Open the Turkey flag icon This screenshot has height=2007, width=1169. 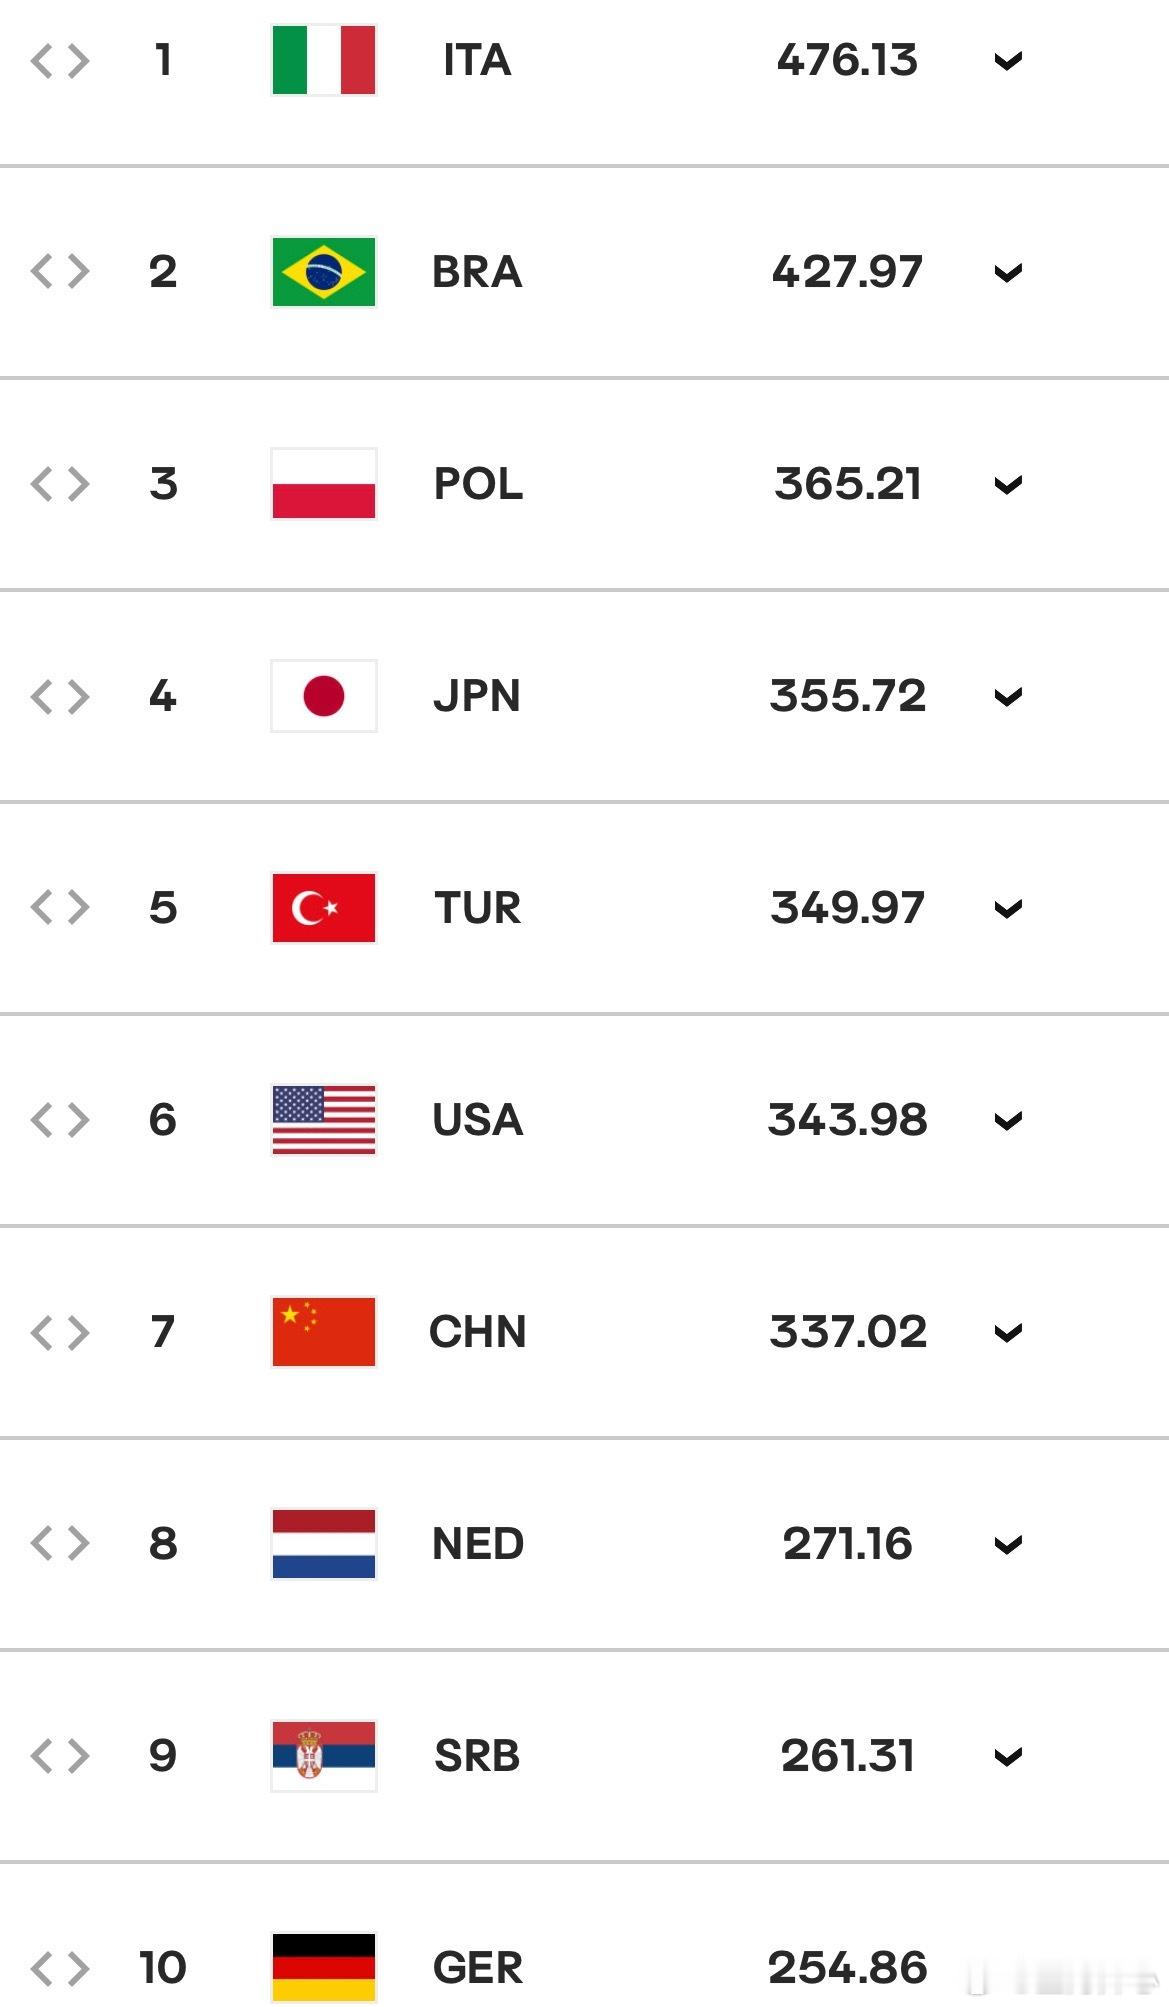[x=324, y=908]
